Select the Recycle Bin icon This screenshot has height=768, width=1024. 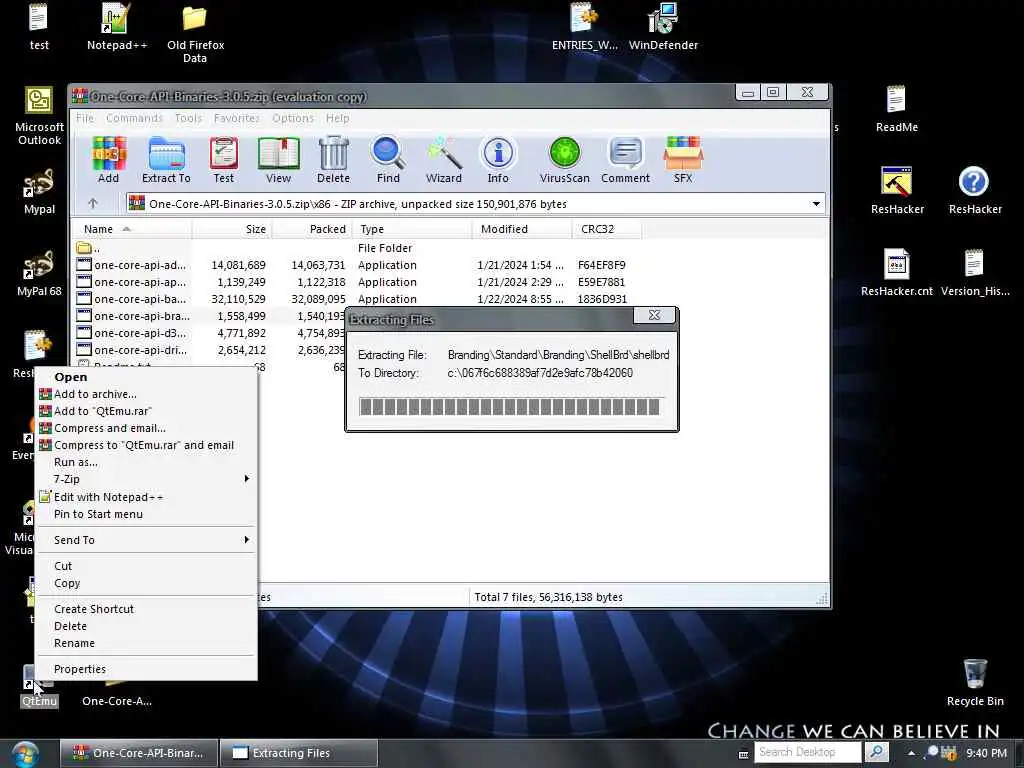[975, 683]
